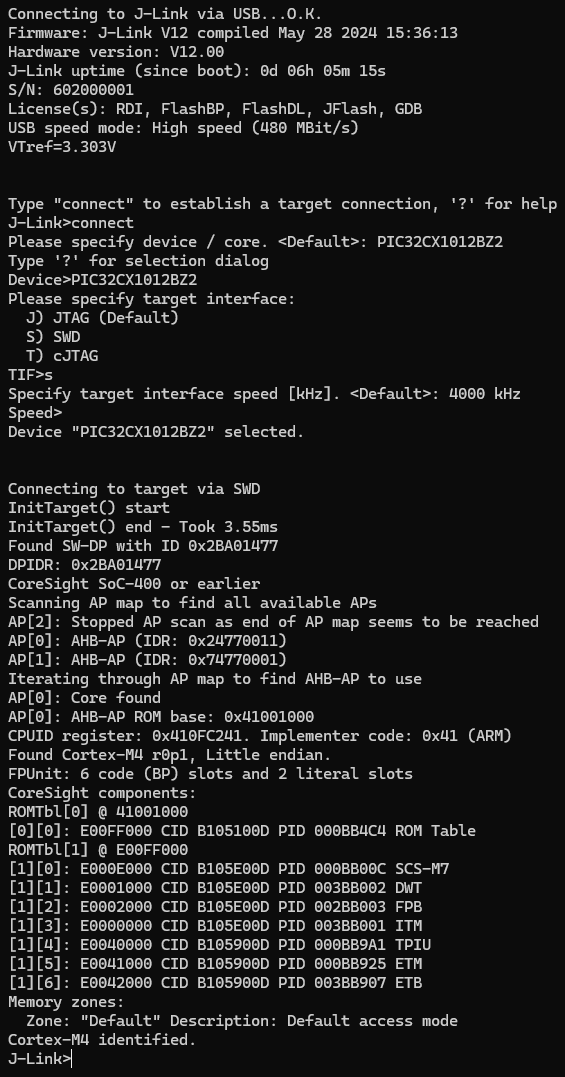Click the CPUID register 0x410FC241 line

coord(260,736)
